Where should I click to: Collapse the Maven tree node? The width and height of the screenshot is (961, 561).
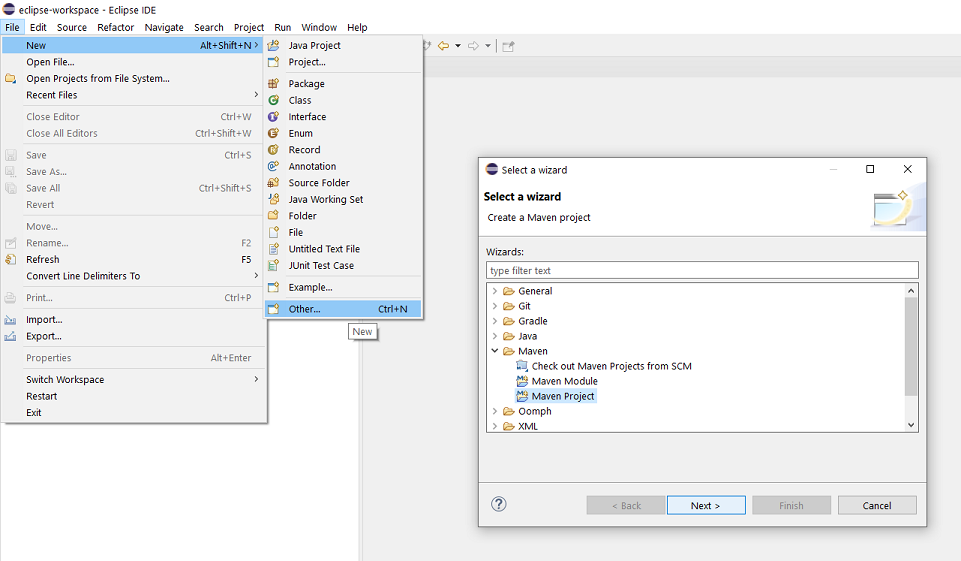(494, 351)
